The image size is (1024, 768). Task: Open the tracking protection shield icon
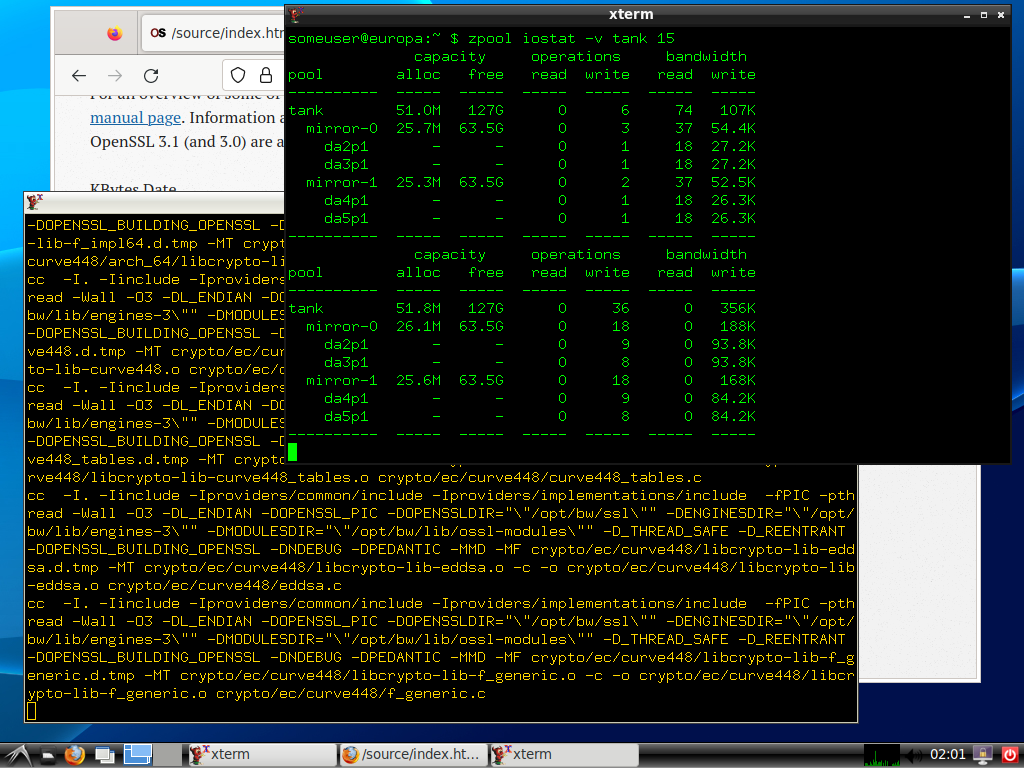[238, 76]
